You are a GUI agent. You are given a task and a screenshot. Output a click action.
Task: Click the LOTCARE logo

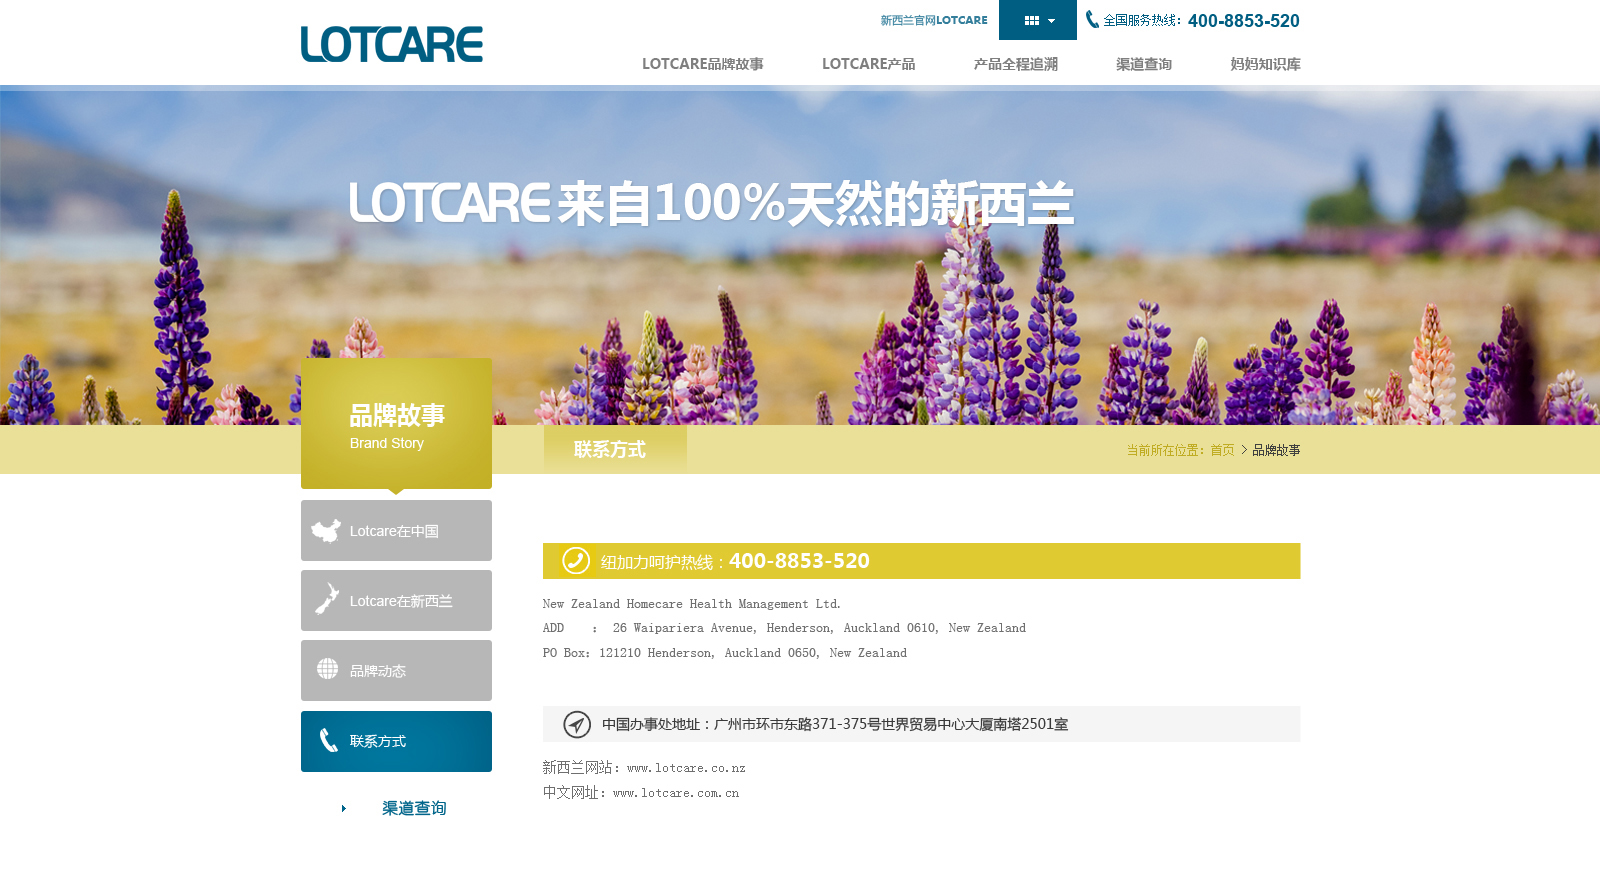[392, 44]
